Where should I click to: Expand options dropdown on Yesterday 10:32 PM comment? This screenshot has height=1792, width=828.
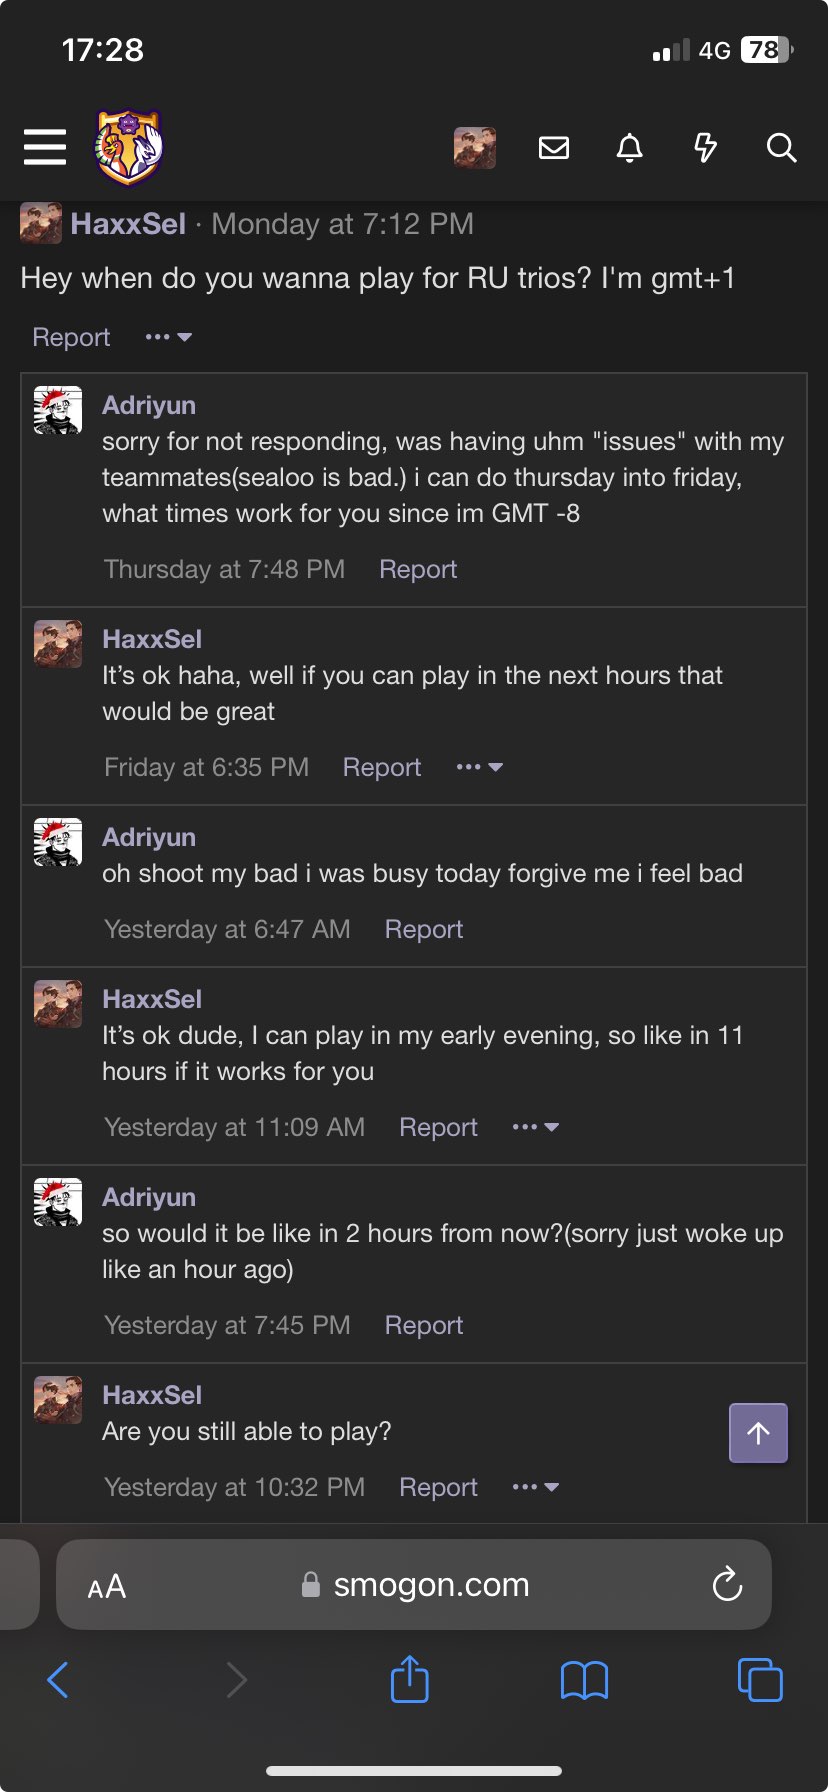click(x=535, y=1487)
